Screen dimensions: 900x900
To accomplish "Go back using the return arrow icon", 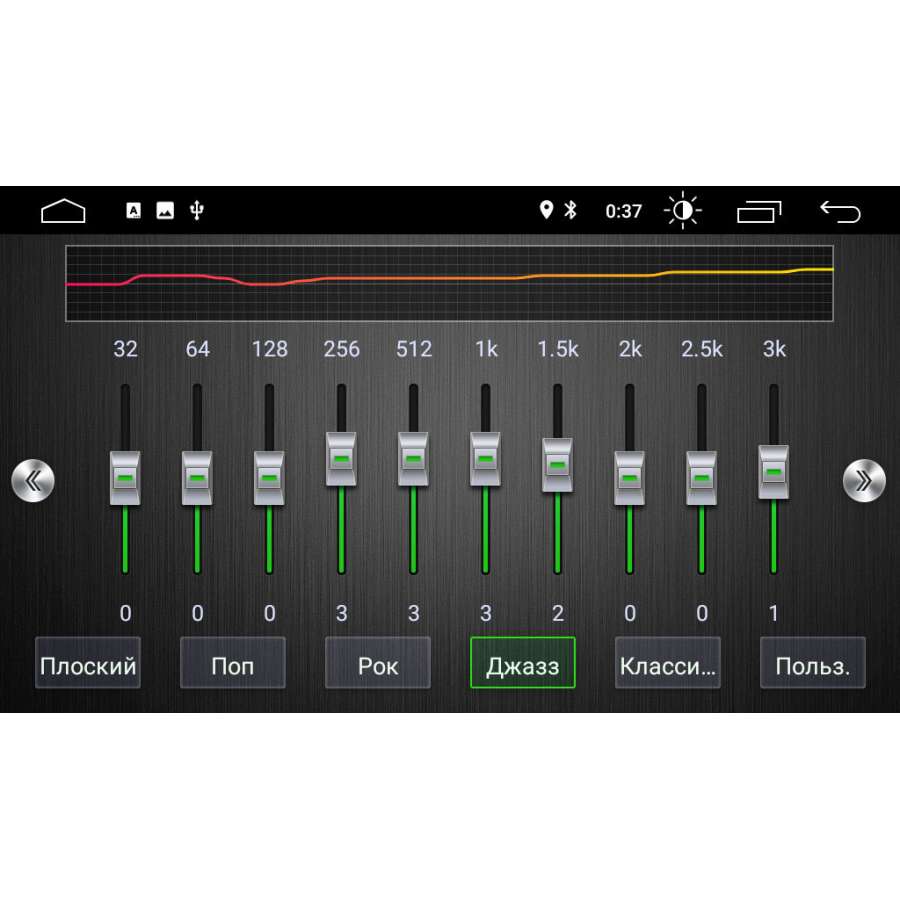I will (x=840, y=211).
